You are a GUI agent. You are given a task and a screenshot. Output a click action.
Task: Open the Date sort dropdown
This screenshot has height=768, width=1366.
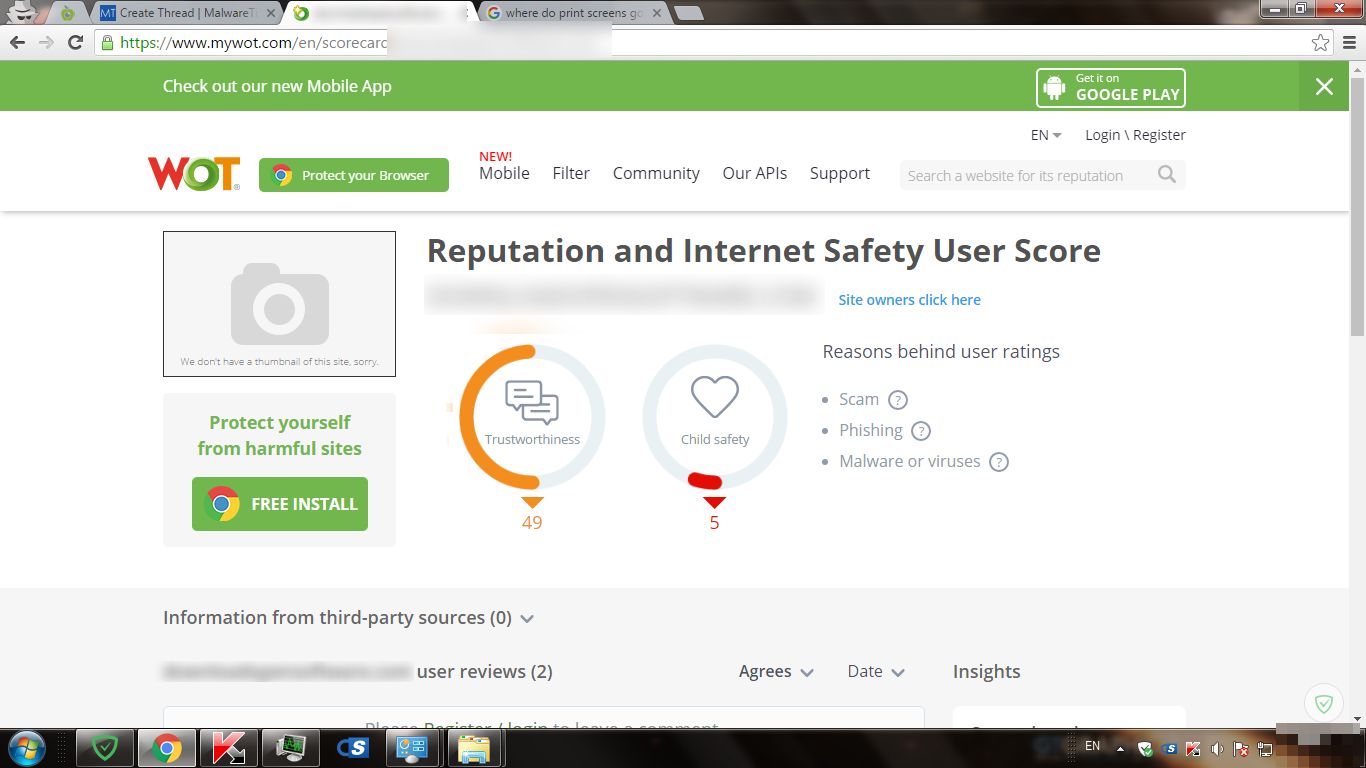pos(876,672)
